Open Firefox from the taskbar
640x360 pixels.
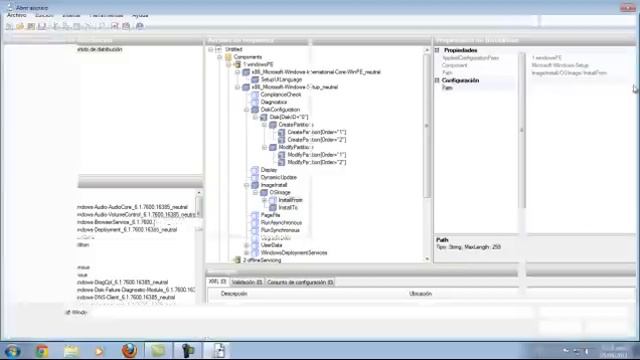tap(129, 351)
